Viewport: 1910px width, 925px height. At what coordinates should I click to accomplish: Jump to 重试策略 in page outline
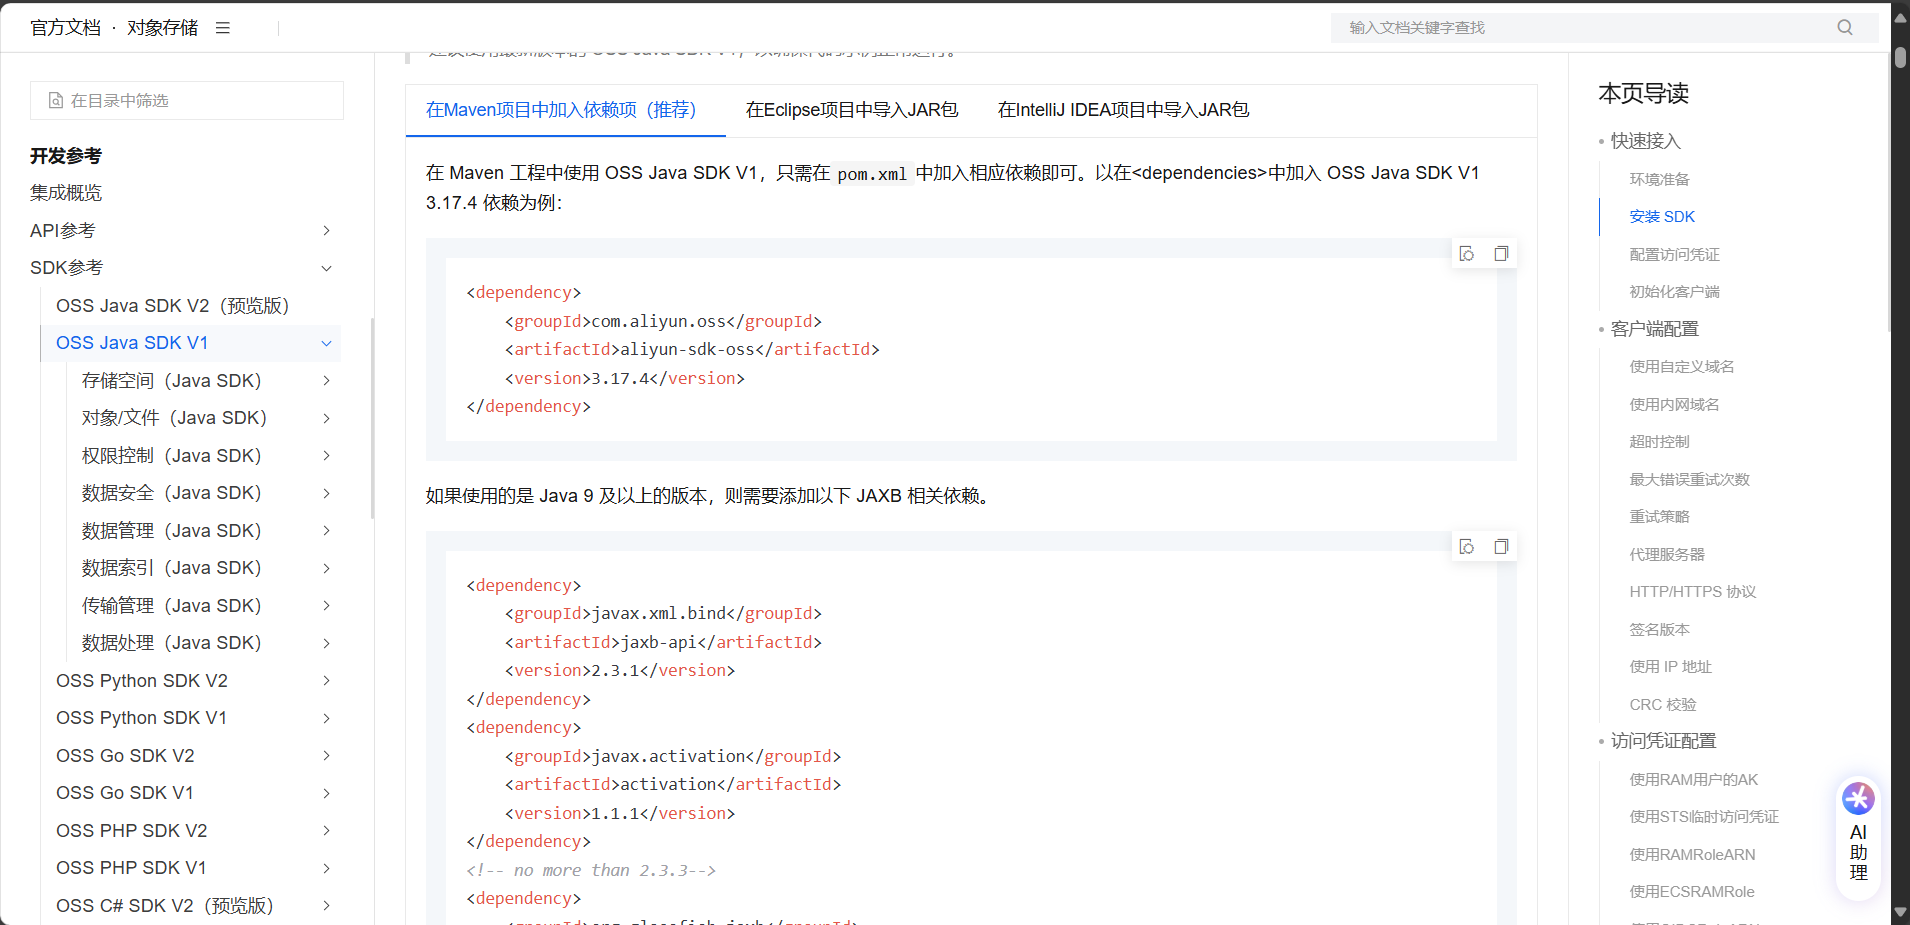(x=1660, y=517)
